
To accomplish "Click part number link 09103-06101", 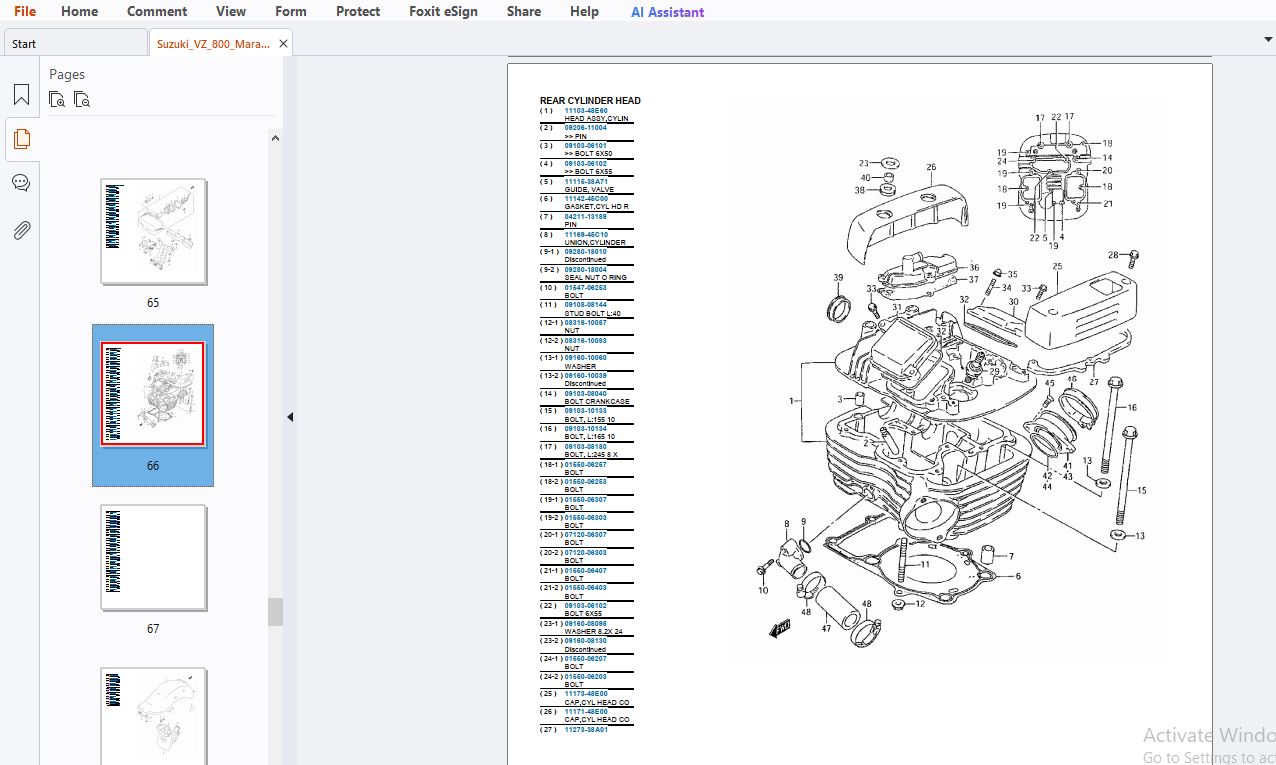I will 585,146.
